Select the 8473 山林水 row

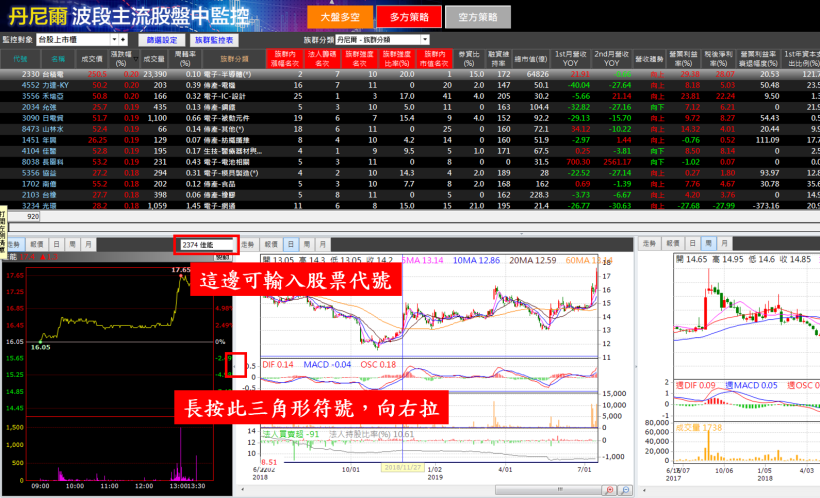(410, 129)
